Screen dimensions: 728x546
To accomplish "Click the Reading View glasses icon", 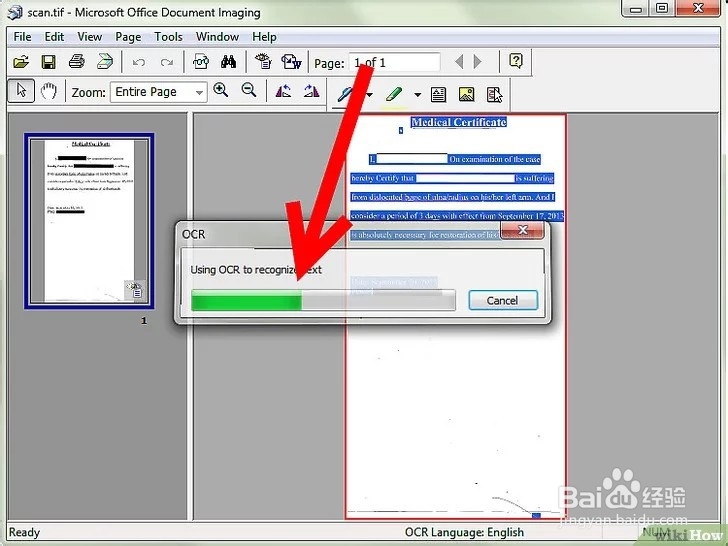I will (x=201, y=61).
